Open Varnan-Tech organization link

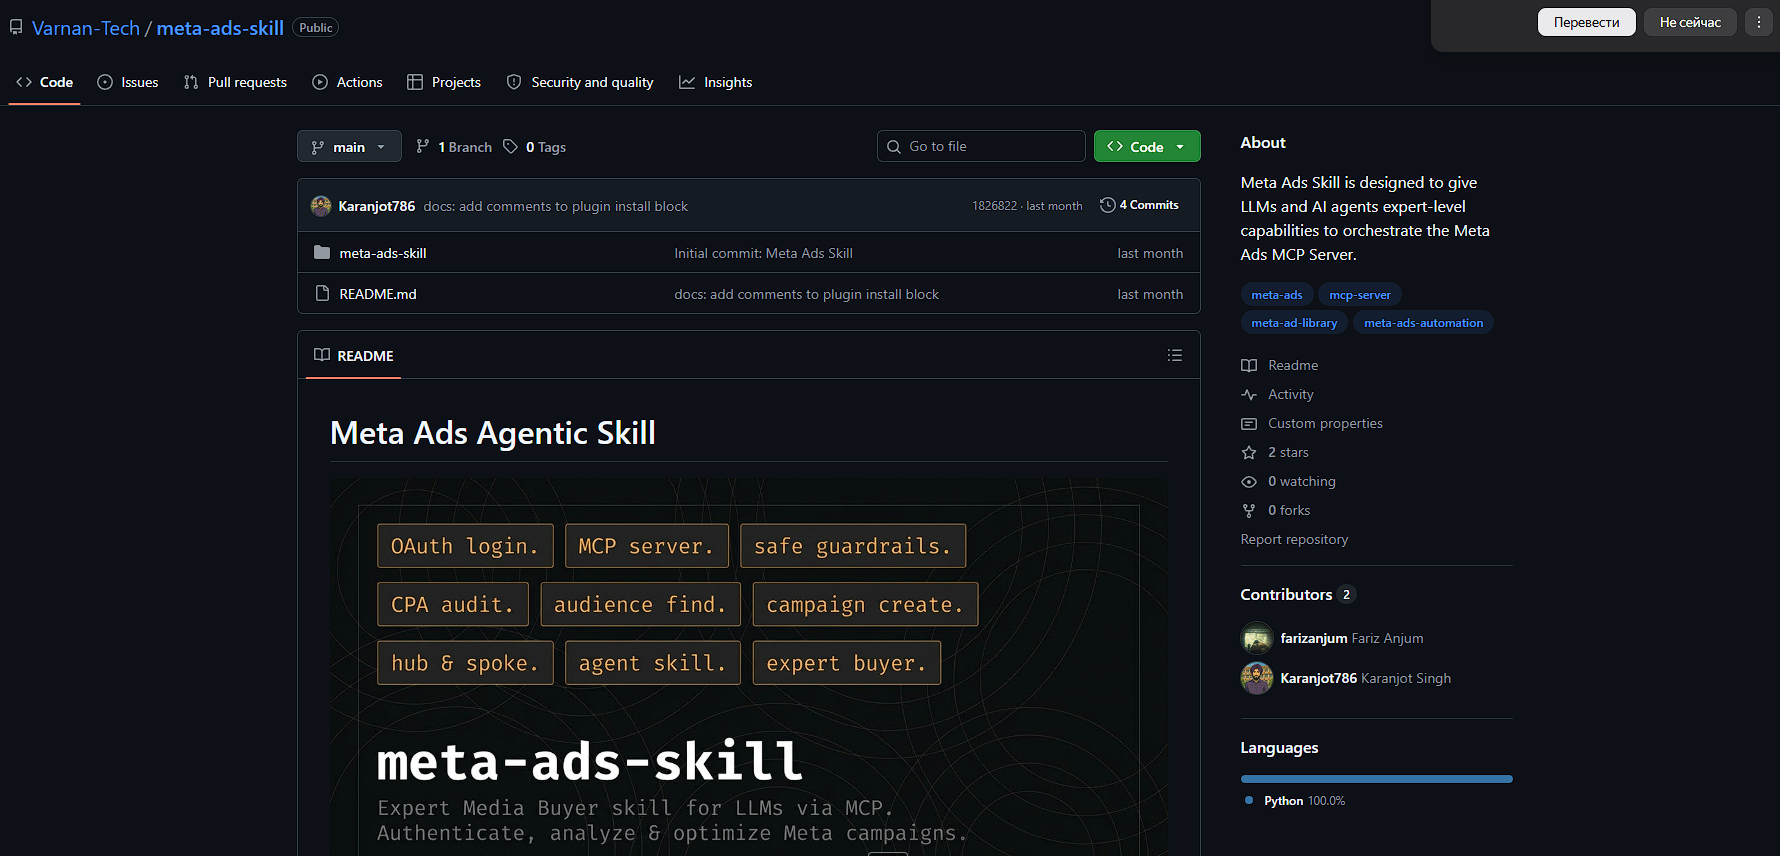click(86, 28)
